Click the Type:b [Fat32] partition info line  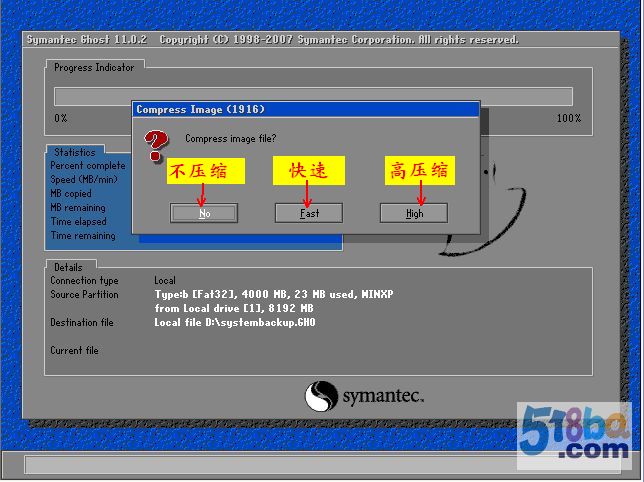[x=274, y=294]
